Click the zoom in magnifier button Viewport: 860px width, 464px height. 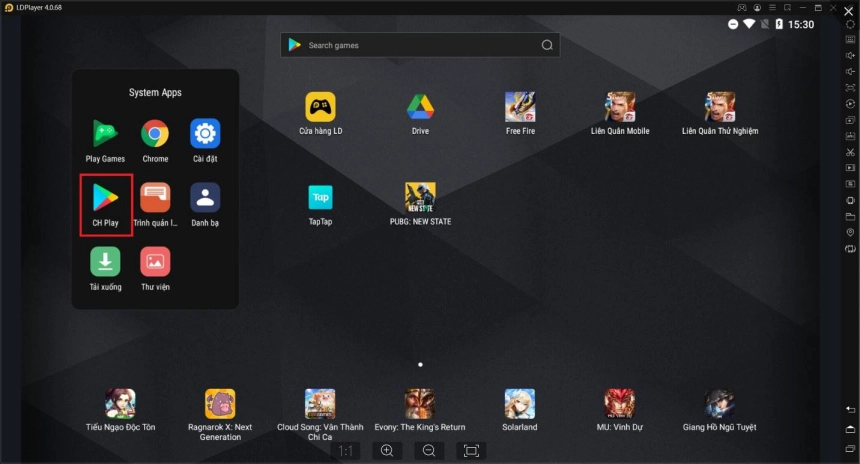point(387,451)
